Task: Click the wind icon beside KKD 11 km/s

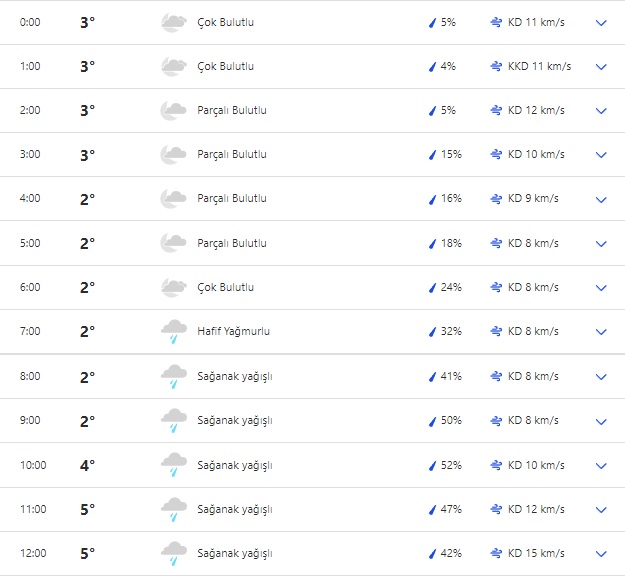Action: (496, 66)
